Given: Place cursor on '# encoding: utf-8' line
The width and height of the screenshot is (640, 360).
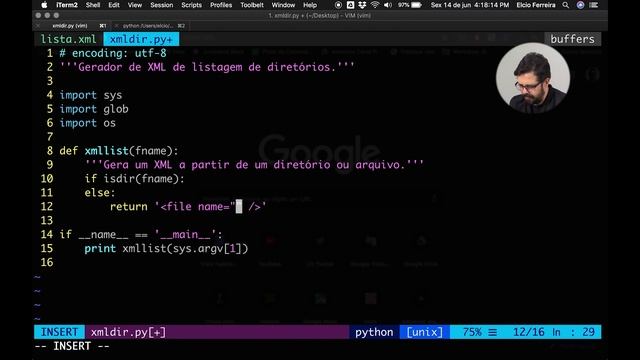Looking at the screenshot, I should (113, 53).
